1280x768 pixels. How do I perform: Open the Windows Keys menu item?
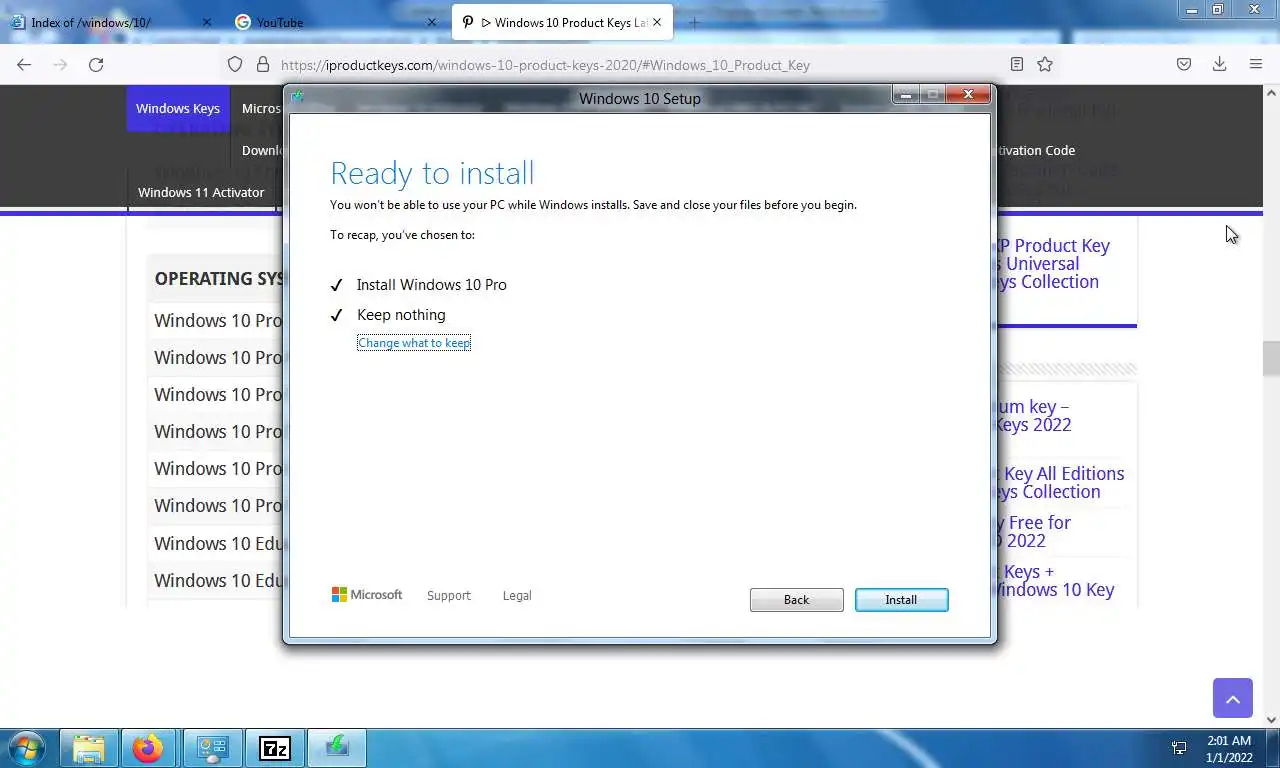coord(178,108)
